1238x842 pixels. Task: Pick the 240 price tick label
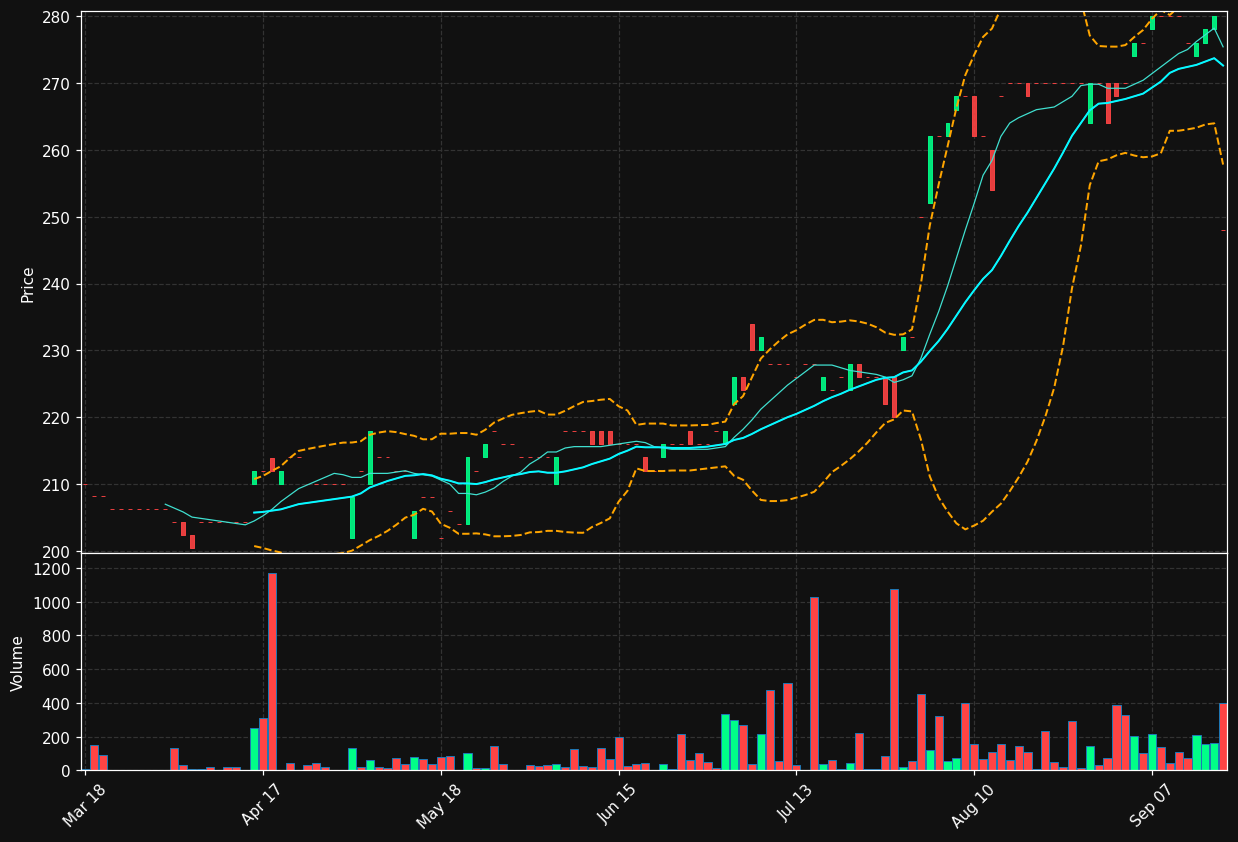(55, 285)
